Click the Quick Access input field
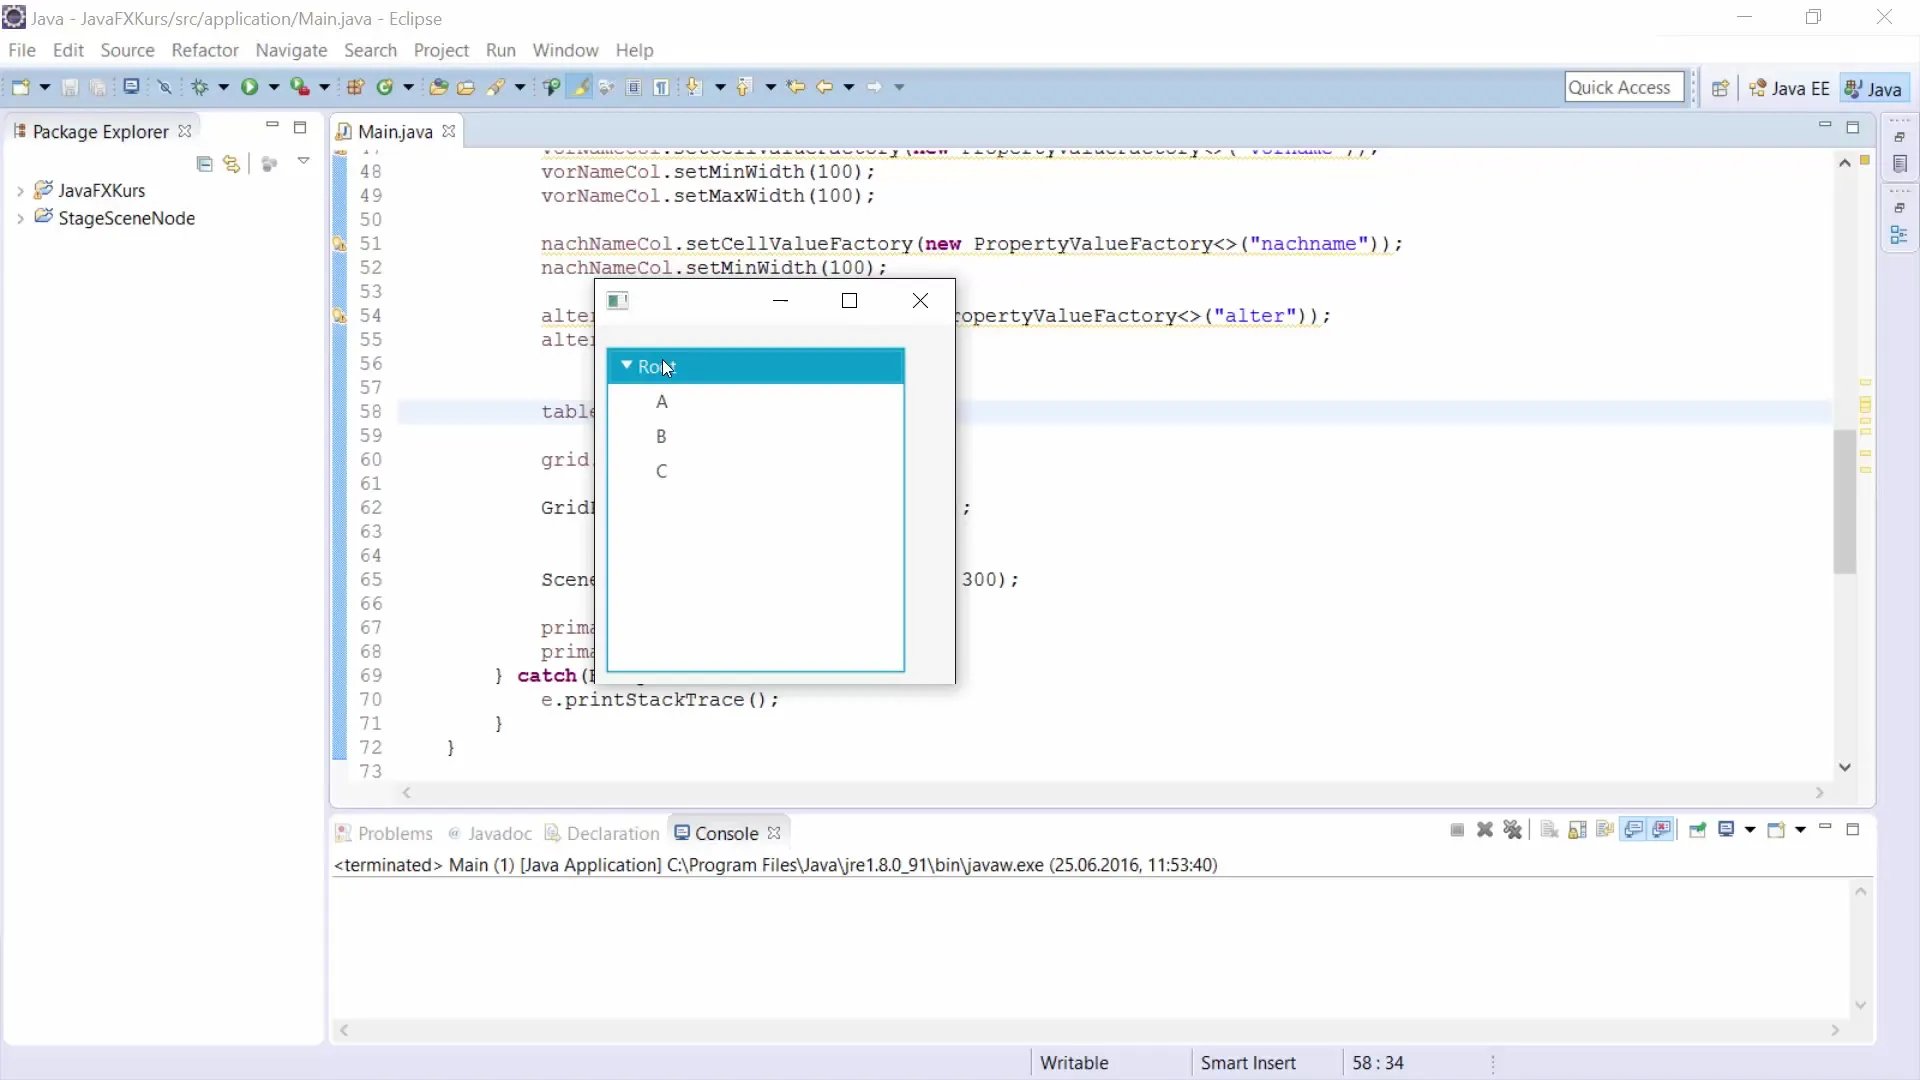This screenshot has height=1080, width=1920. coord(1625,87)
